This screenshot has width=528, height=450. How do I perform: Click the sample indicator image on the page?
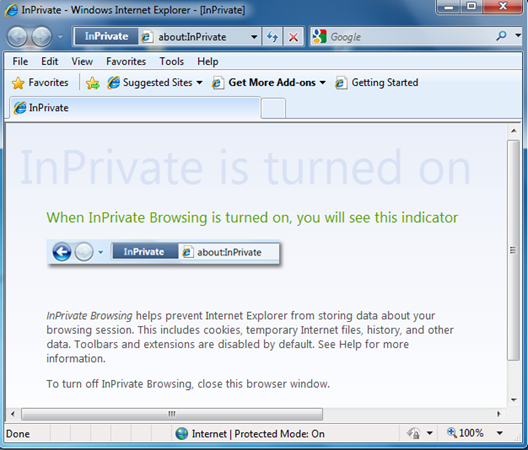pos(163,252)
